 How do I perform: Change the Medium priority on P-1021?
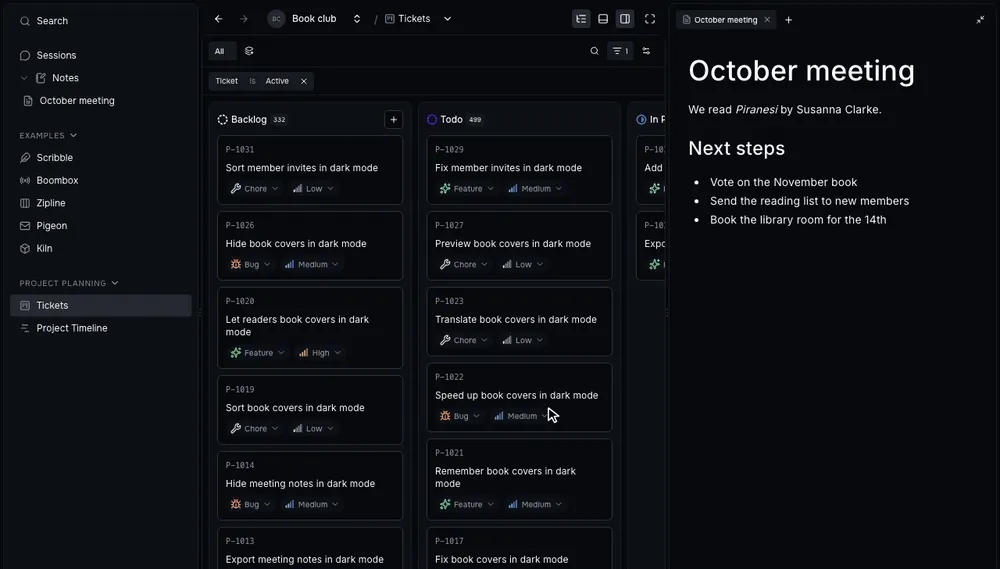[535, 505]
